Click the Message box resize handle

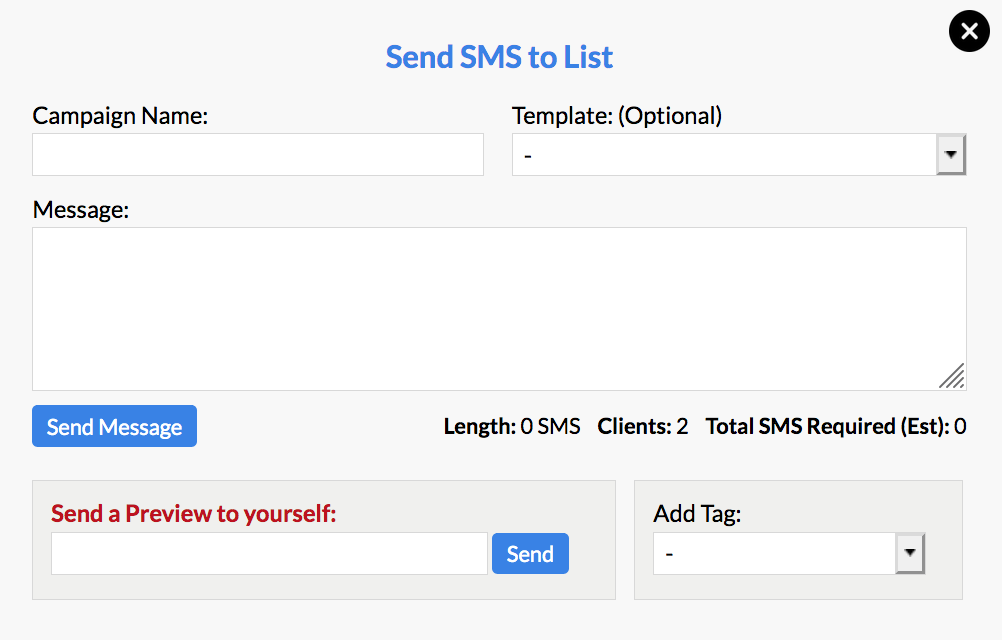pos(953,376)
